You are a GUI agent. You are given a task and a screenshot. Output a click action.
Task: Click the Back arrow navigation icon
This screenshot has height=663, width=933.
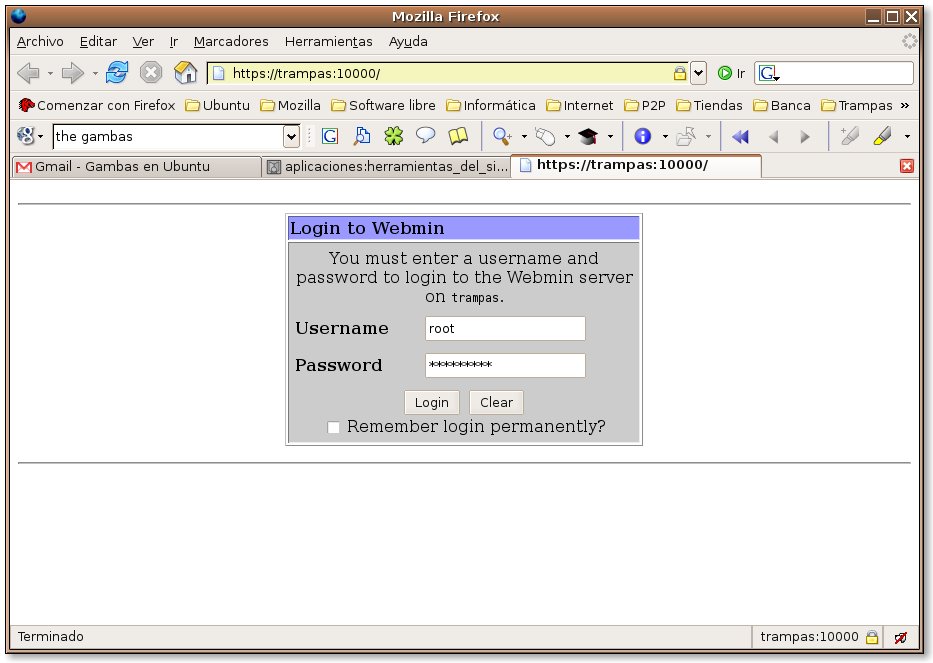click(28, 73)
